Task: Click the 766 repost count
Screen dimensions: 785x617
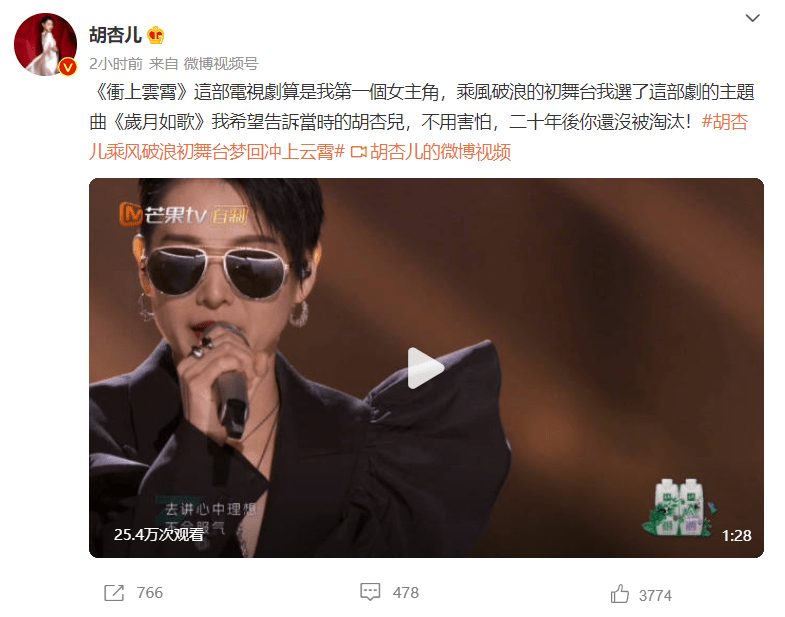Action: click(x=150, y=592)
